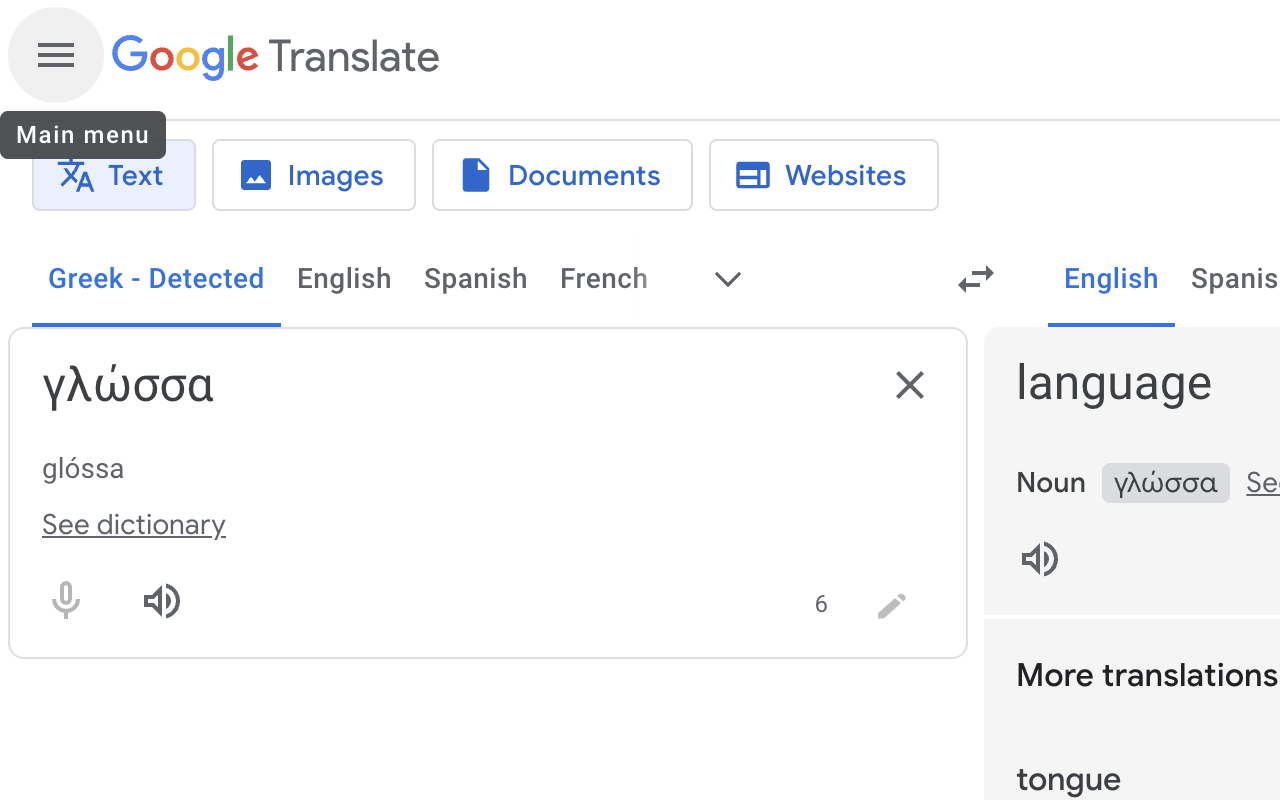The height and width of the screenshot is (800, 1280).
Task: Click the character count 6
Action: pyautogui.click(x=821, y=604)
